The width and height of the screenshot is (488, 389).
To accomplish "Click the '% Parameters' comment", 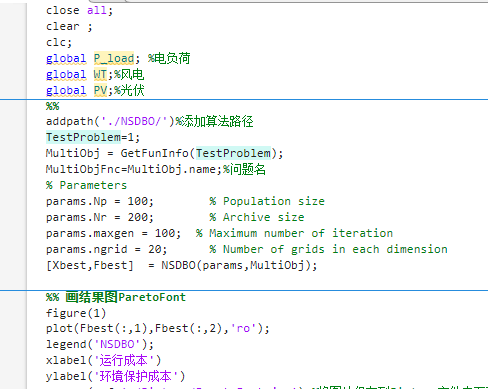I will pyautogui.click(x=86, y=185).
